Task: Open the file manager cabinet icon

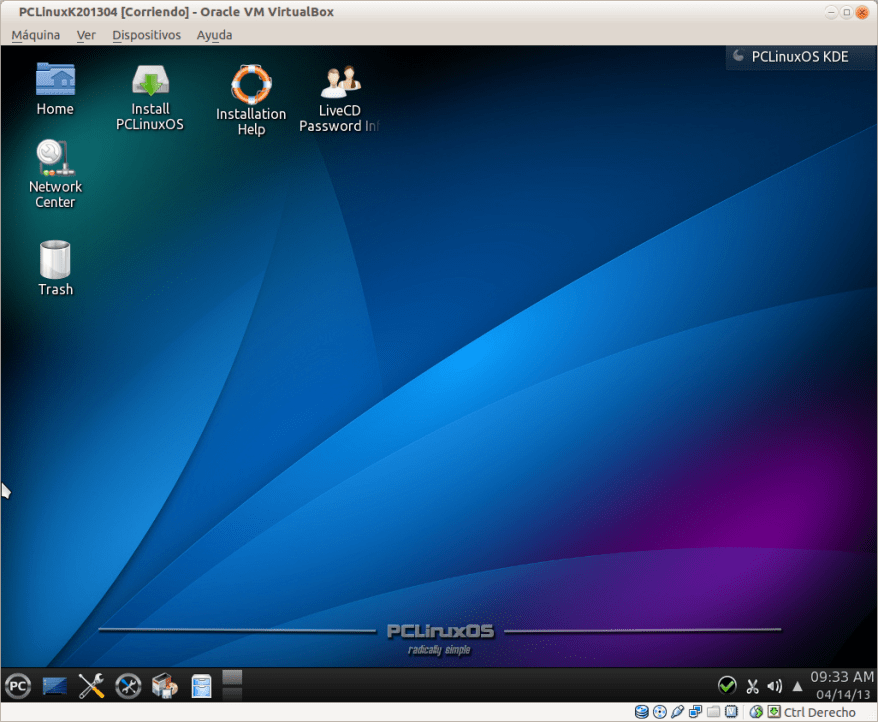Action: click(202, 686)
